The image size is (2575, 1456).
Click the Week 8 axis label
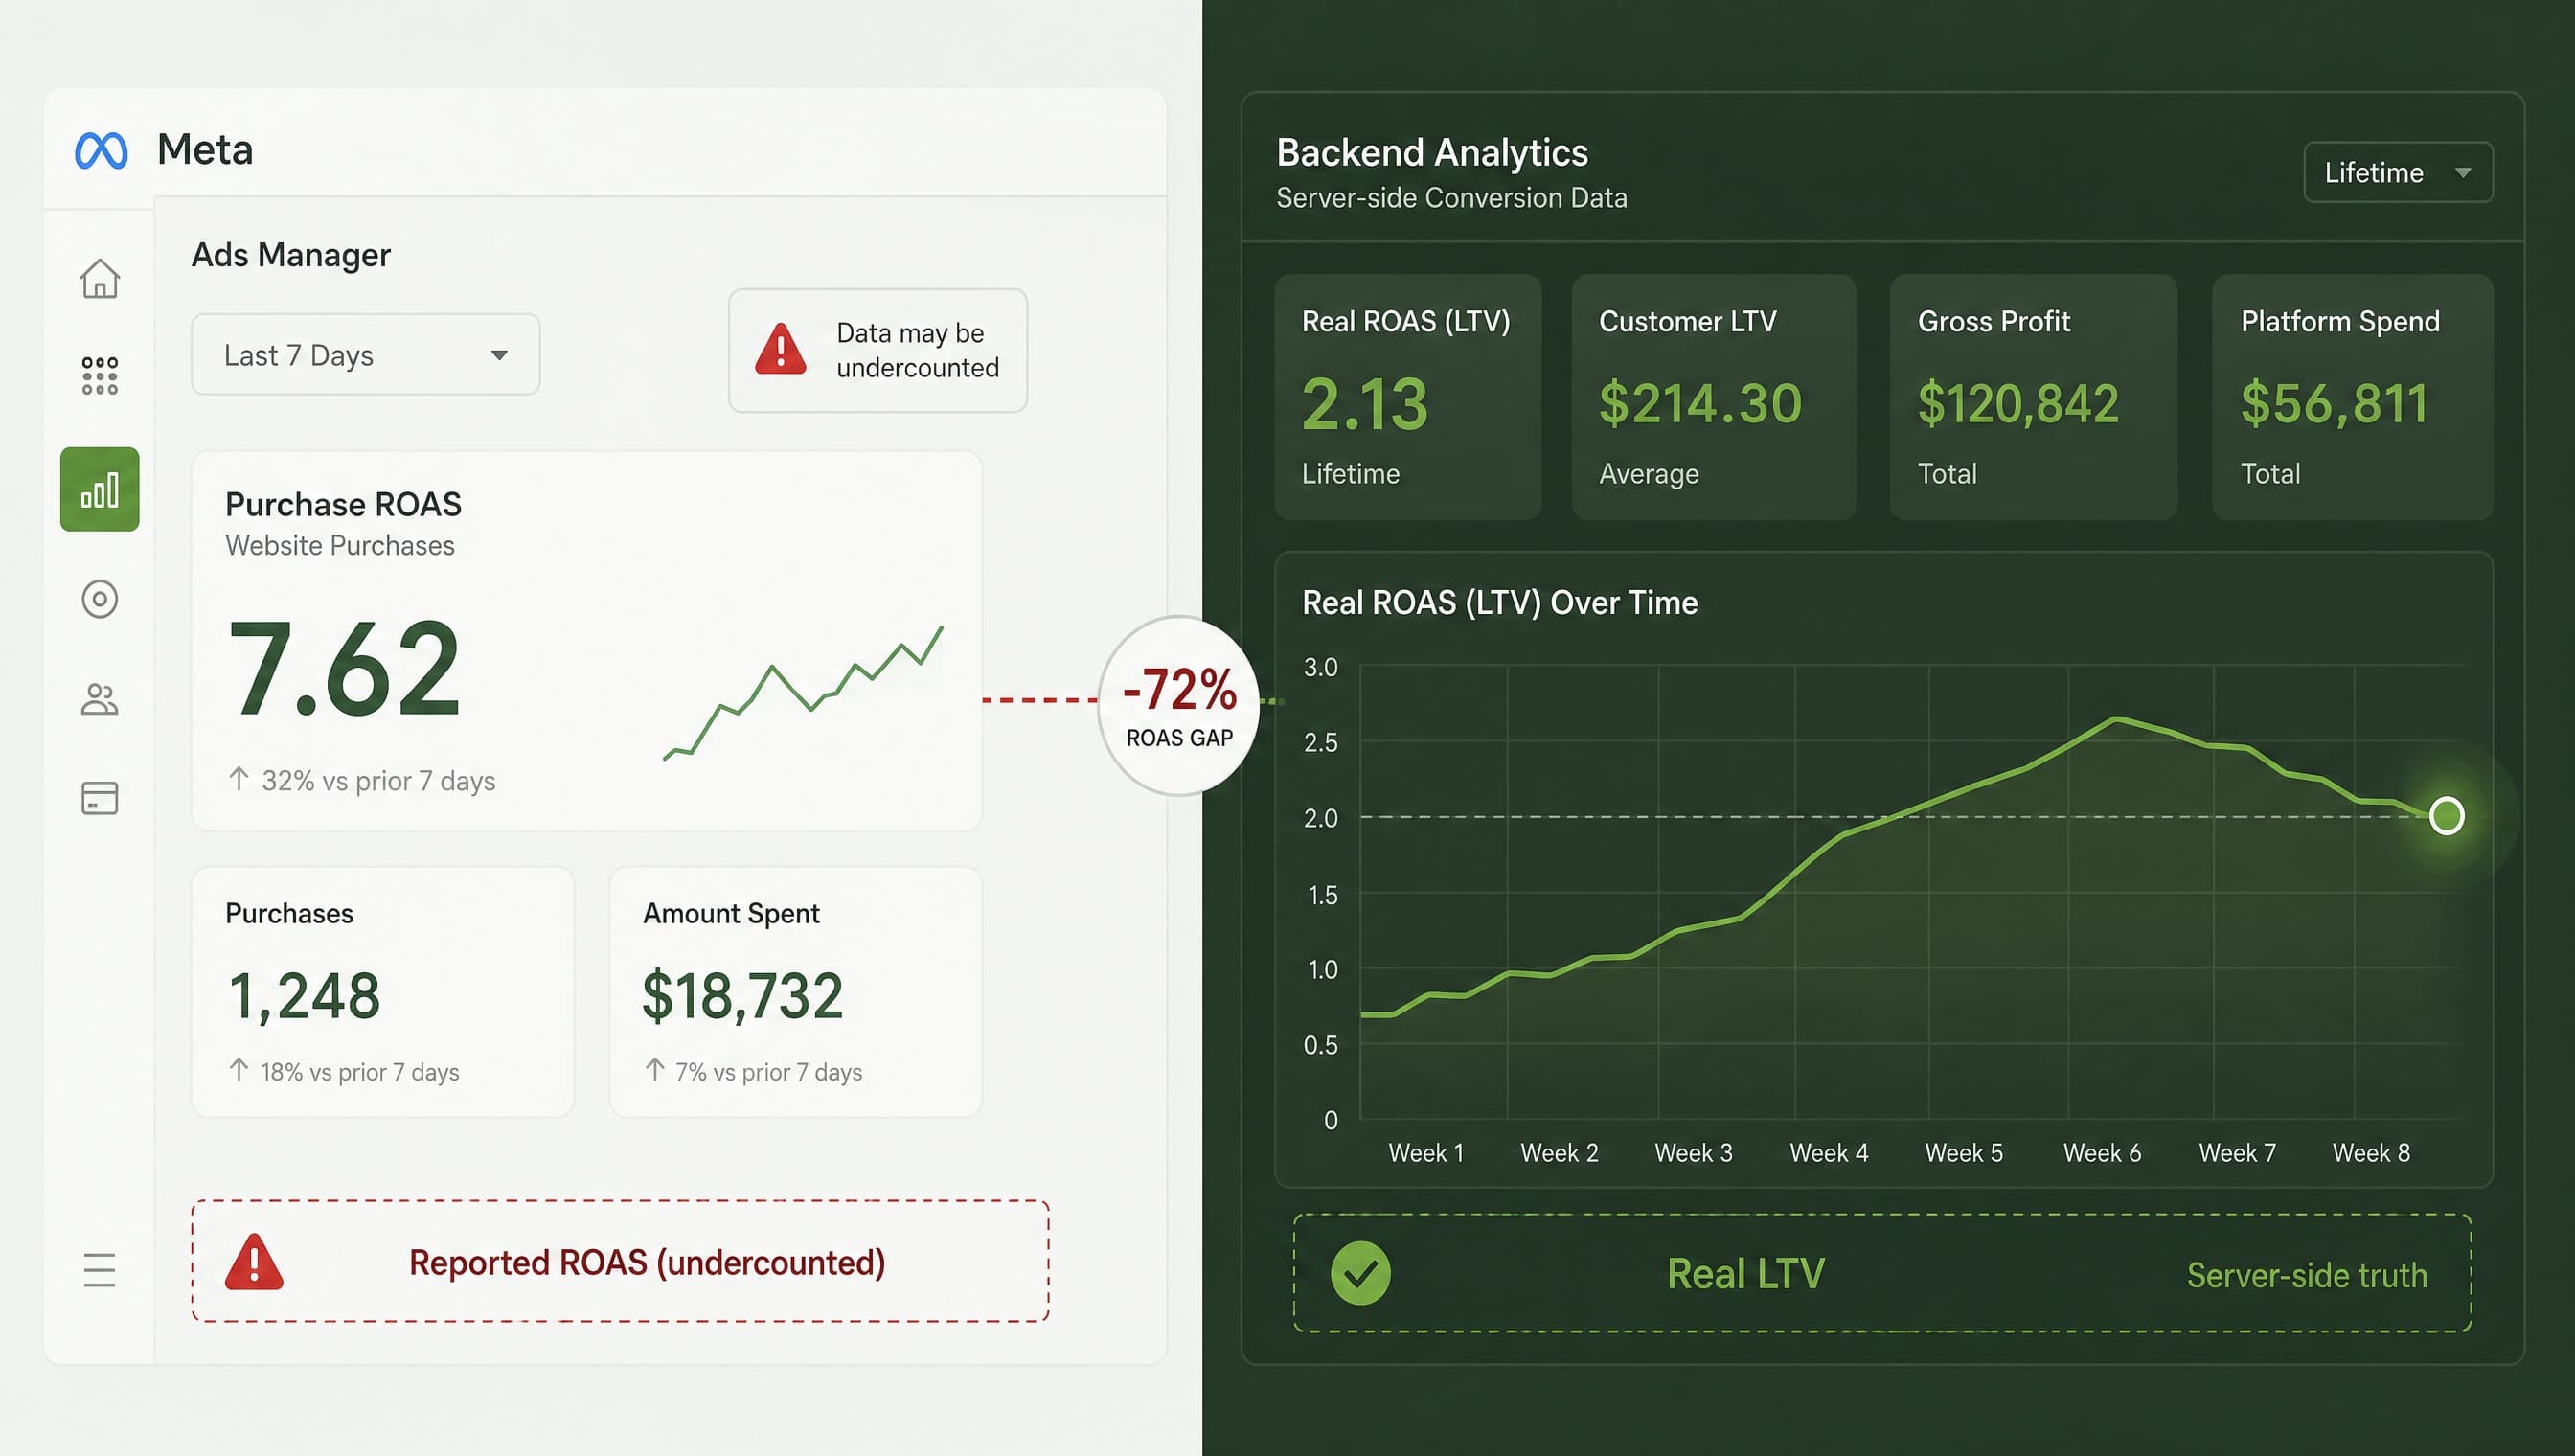(2371, 1153)
